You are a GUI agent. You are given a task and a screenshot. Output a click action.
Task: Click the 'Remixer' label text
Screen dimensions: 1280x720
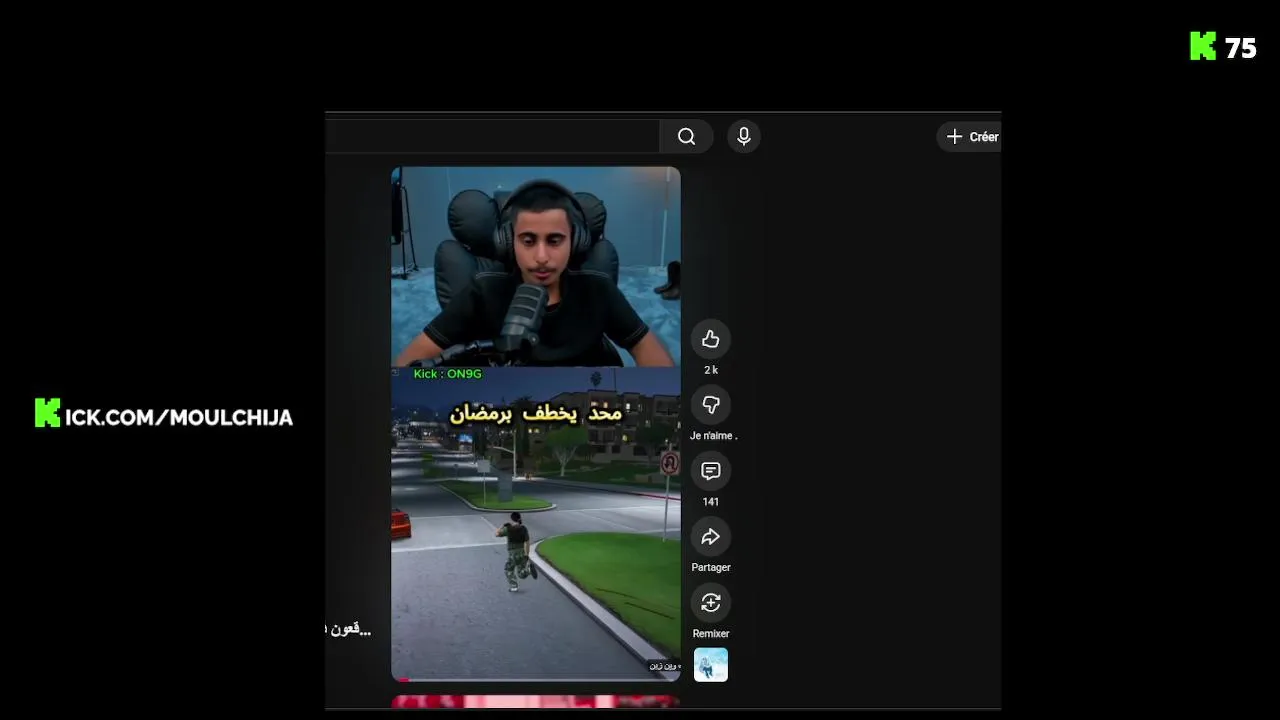711,634
